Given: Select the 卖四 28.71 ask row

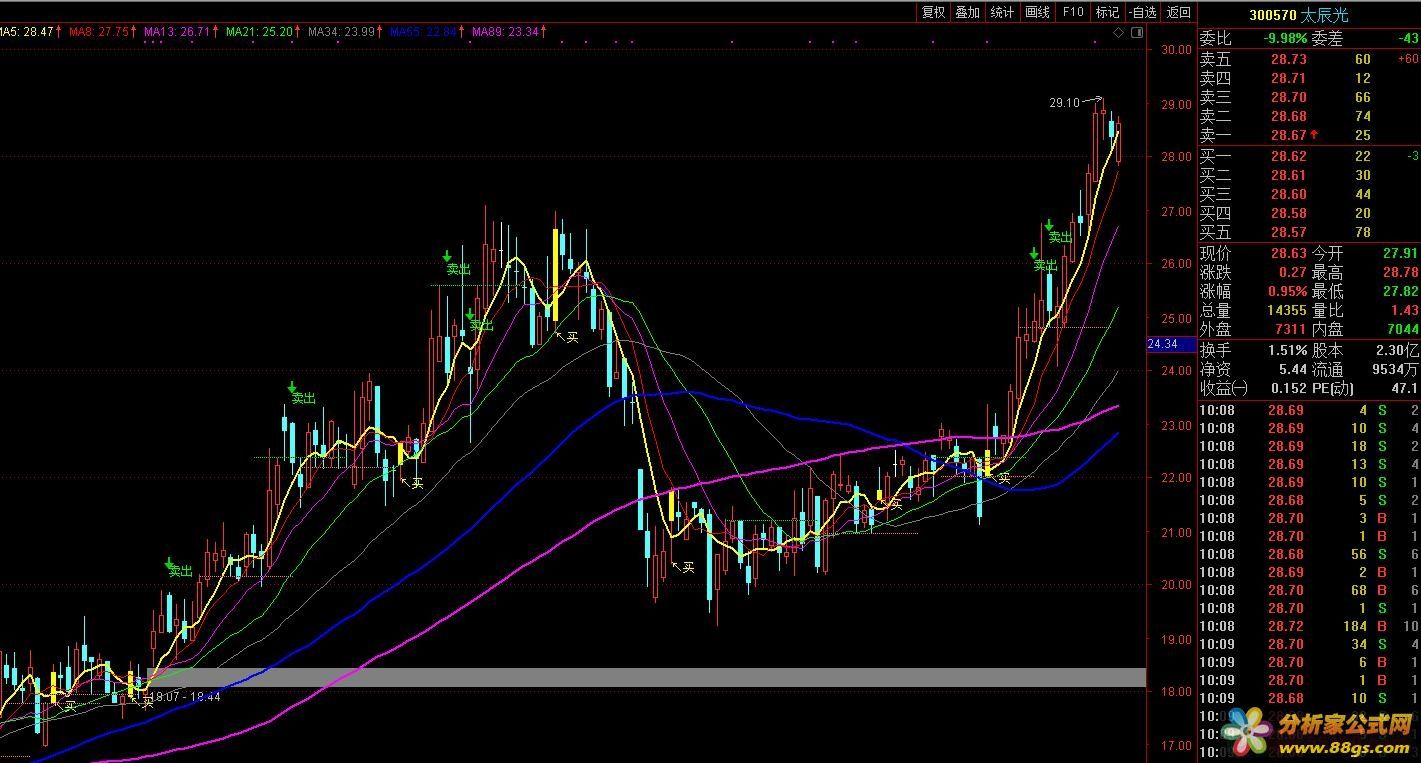Looking at the screenshot, I should [x=1309, y=78].
